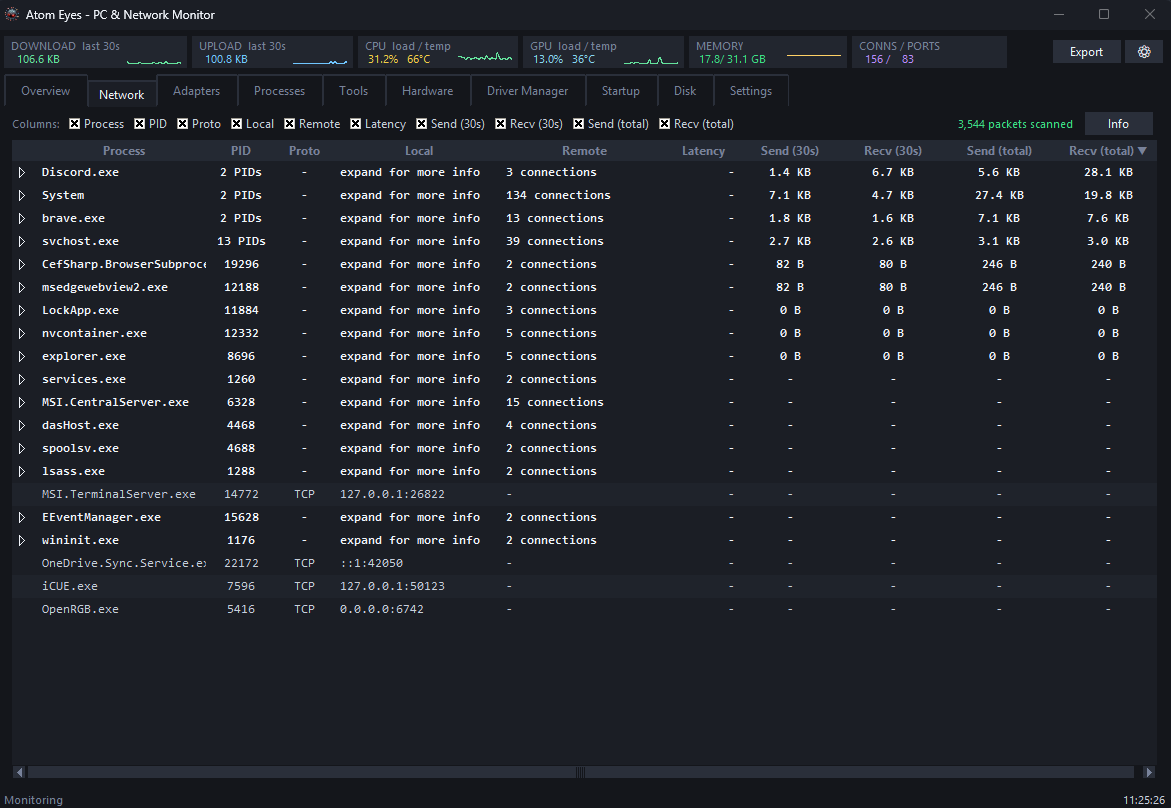Open the settings gear icon
The height and width of the screenshot is (808, 1171).
point(1144,52)
